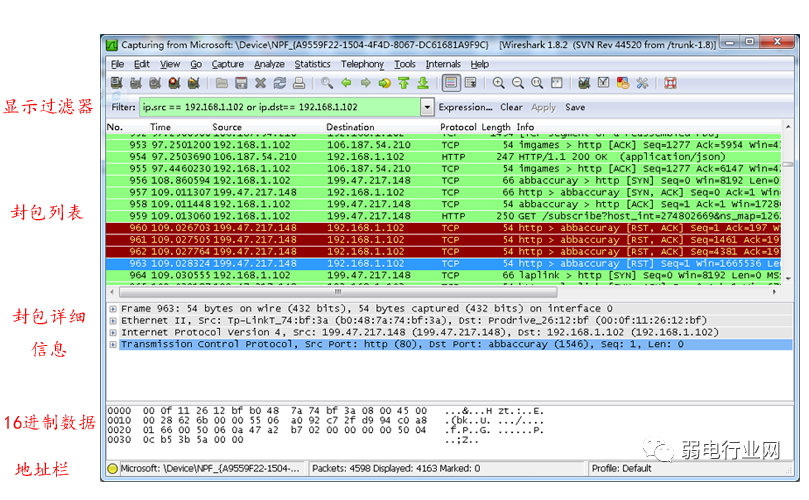Open the coloring rules editor
This screenshot has height=500, width=809.
click(x=623, y=83)
